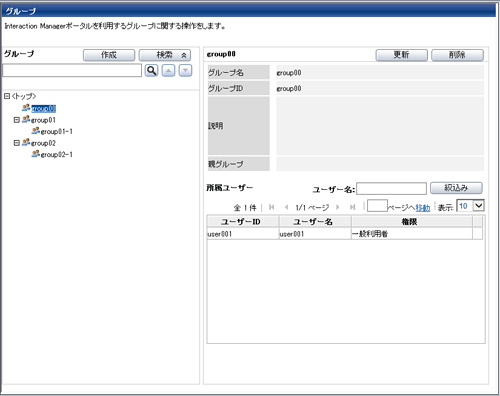500x396 pixels.
Task: Focus the group search text field
Action: click(x=72, y=70)
